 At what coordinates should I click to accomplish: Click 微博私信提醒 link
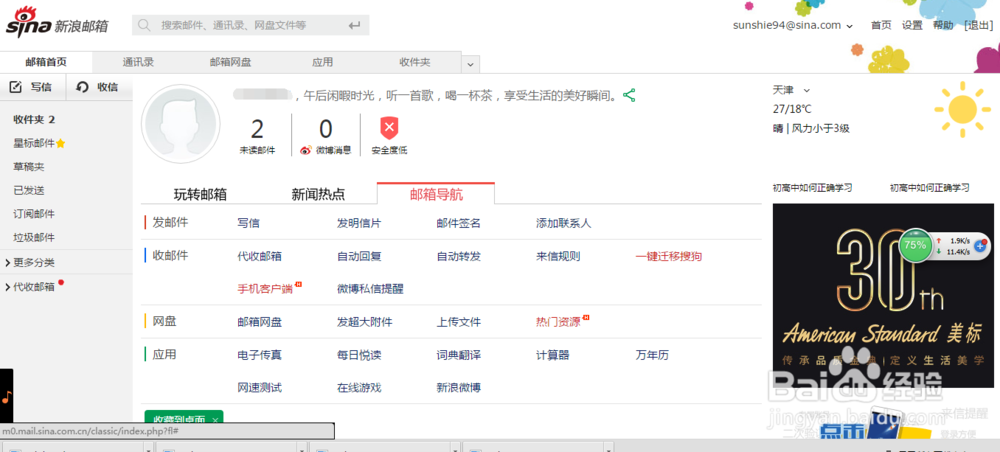pyautogui.click(x=370, y=289)
